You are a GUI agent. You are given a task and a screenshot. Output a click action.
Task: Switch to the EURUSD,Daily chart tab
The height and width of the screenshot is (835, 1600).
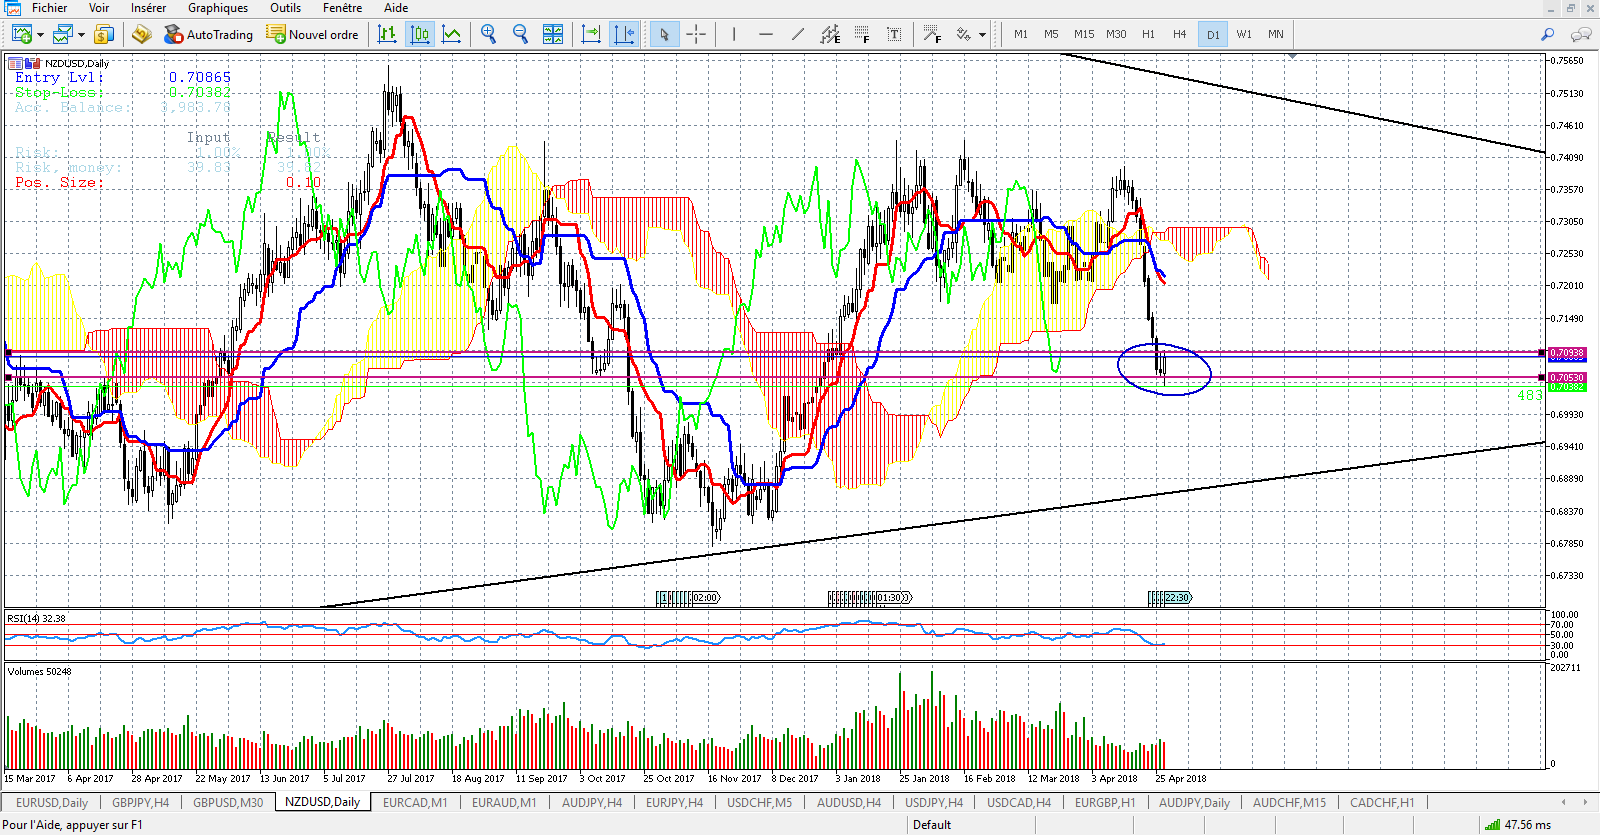[52, 802]
